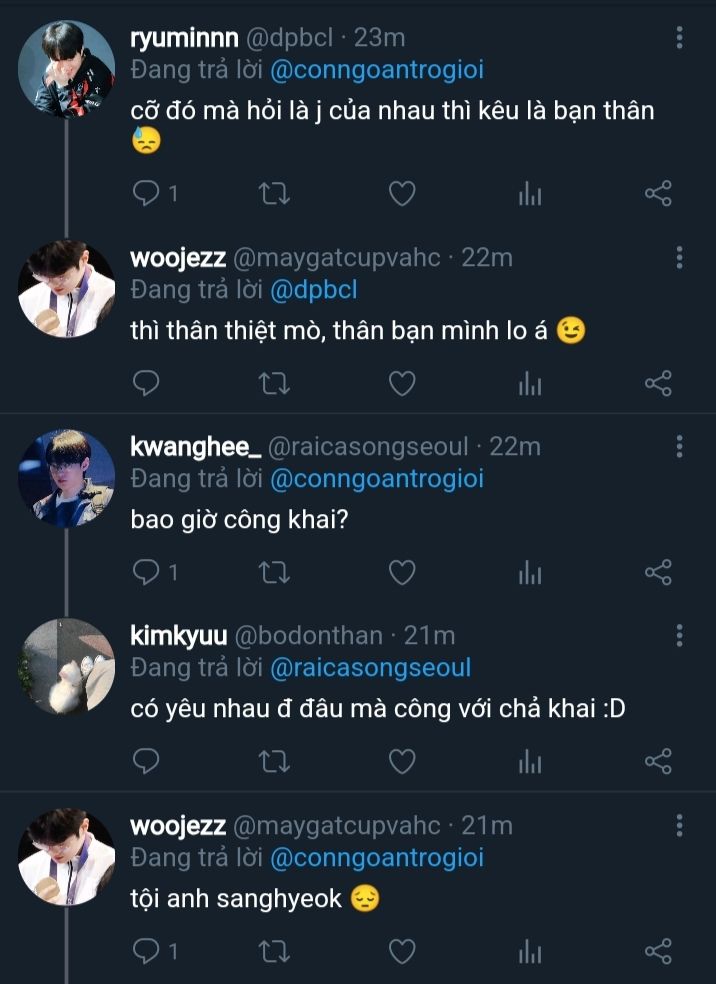This screenshot has height=984, width=716.
Task: Open kwanghee_'s profile avatar
Action: coord(67,478)
